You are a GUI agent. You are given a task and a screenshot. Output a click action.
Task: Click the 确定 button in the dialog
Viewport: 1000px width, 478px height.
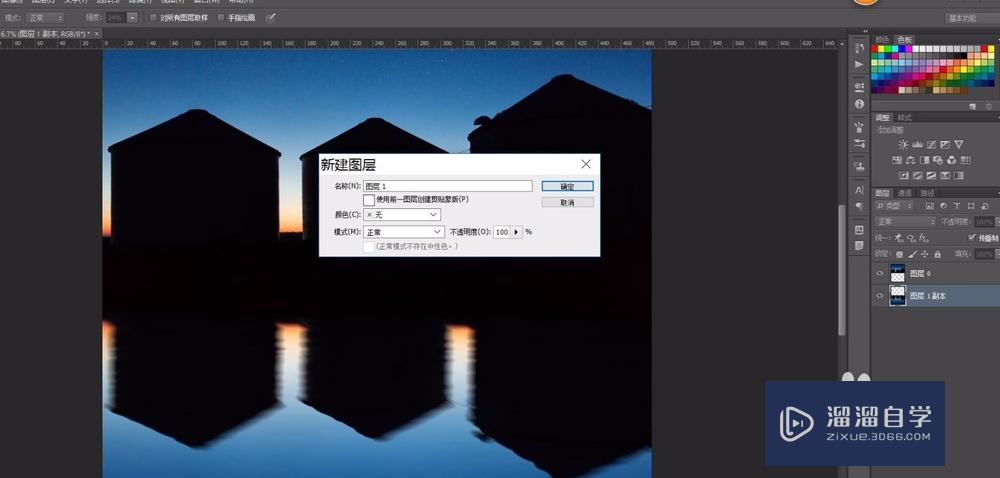click(x=567, y=186)
